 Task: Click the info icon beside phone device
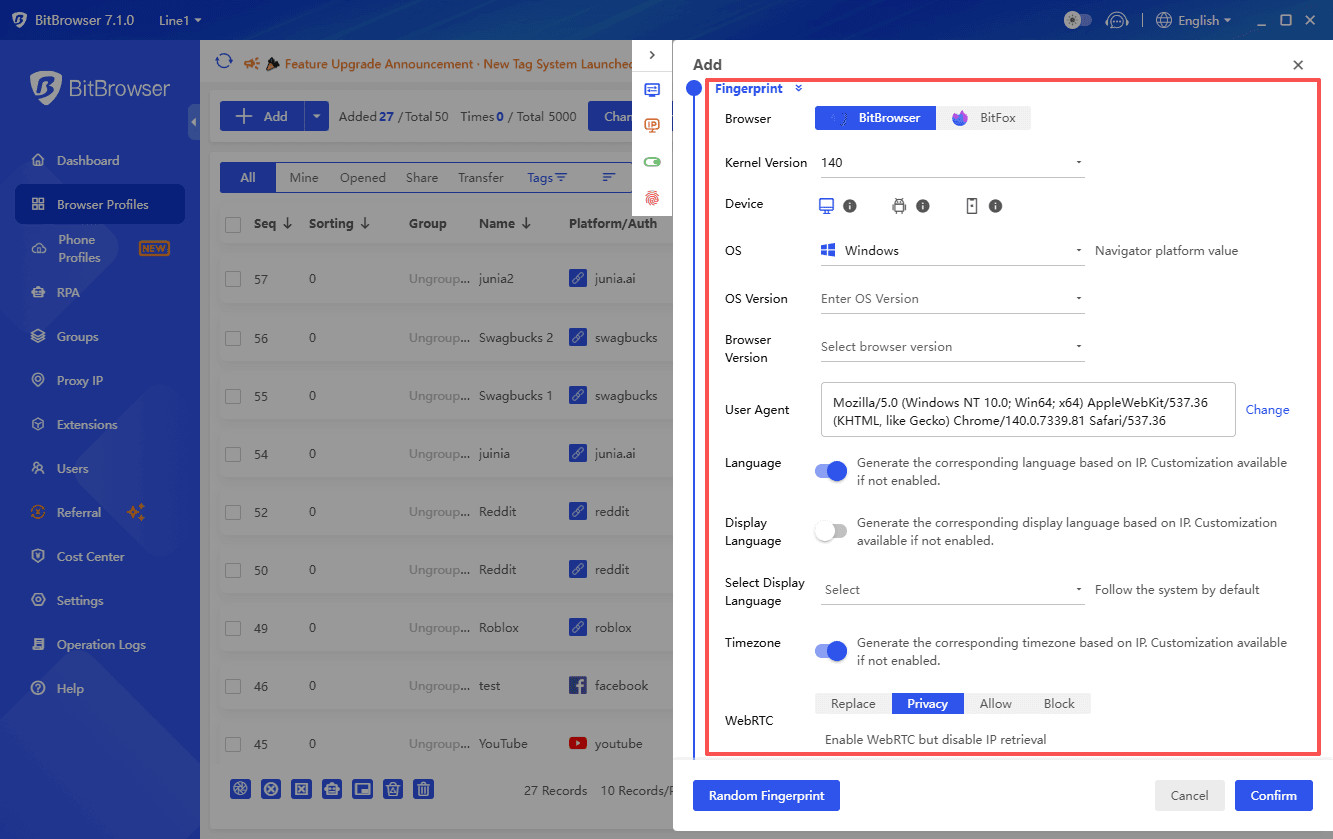point(996,206)
